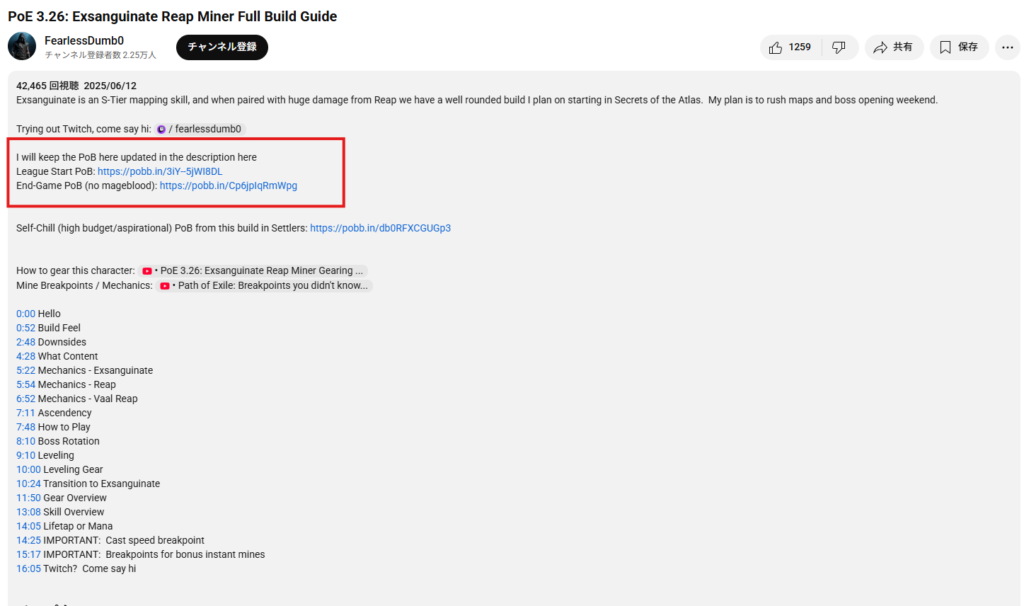Viewport: 1024px width, 606px height.
Task: Like the video with 1259 likes
Action: click(x=790, y=47)
